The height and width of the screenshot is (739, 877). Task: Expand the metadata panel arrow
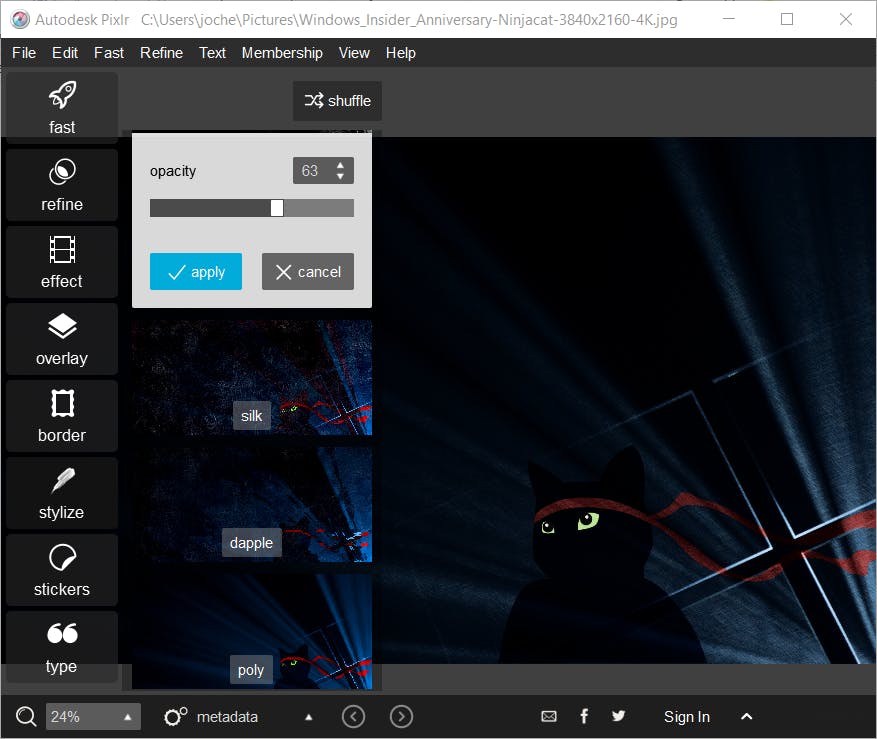point(309,717)
